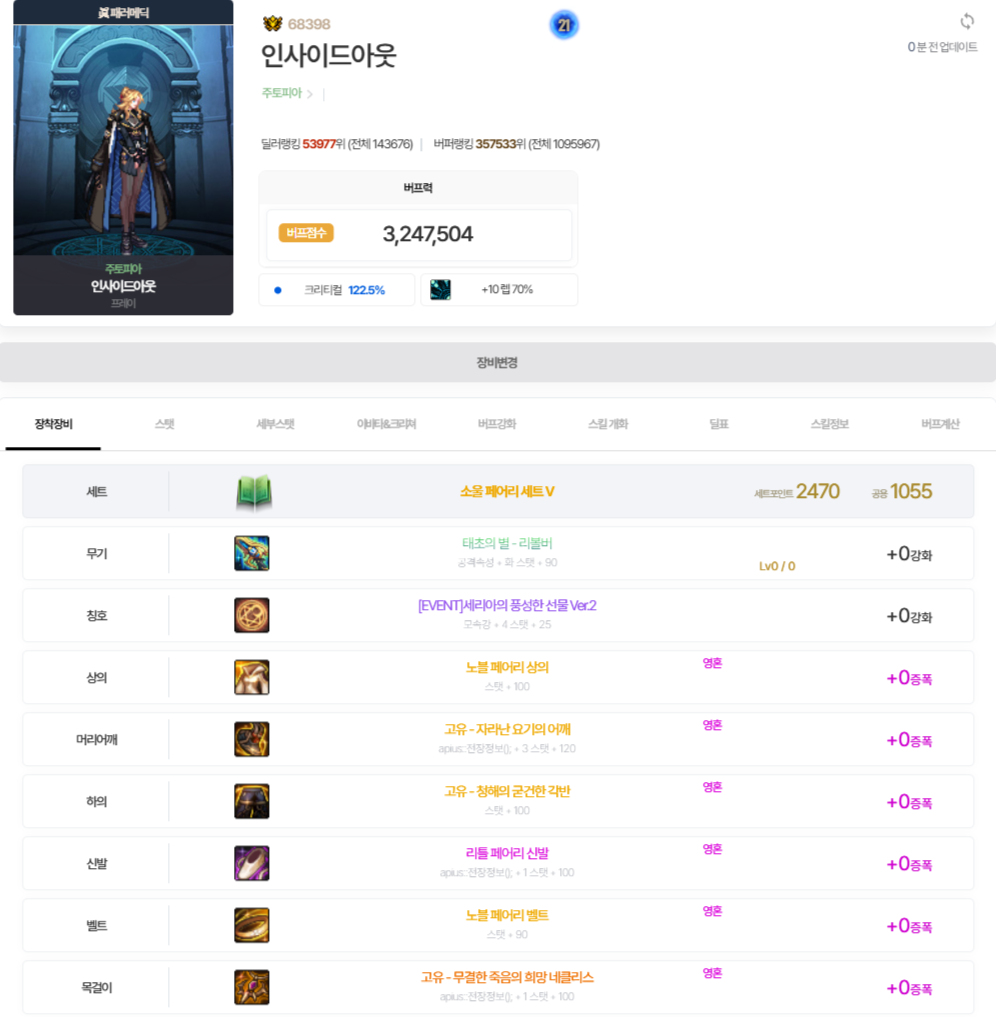Expand the 주토피ア adventure group chevron

310,94
